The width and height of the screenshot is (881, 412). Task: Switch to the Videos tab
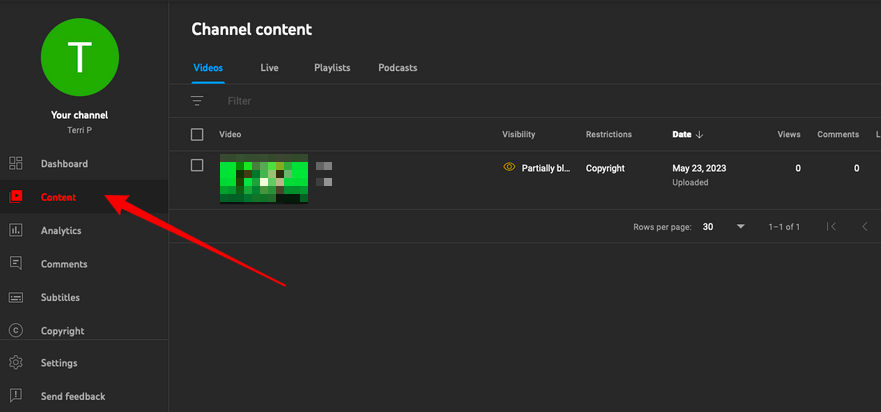click(208, 68)
